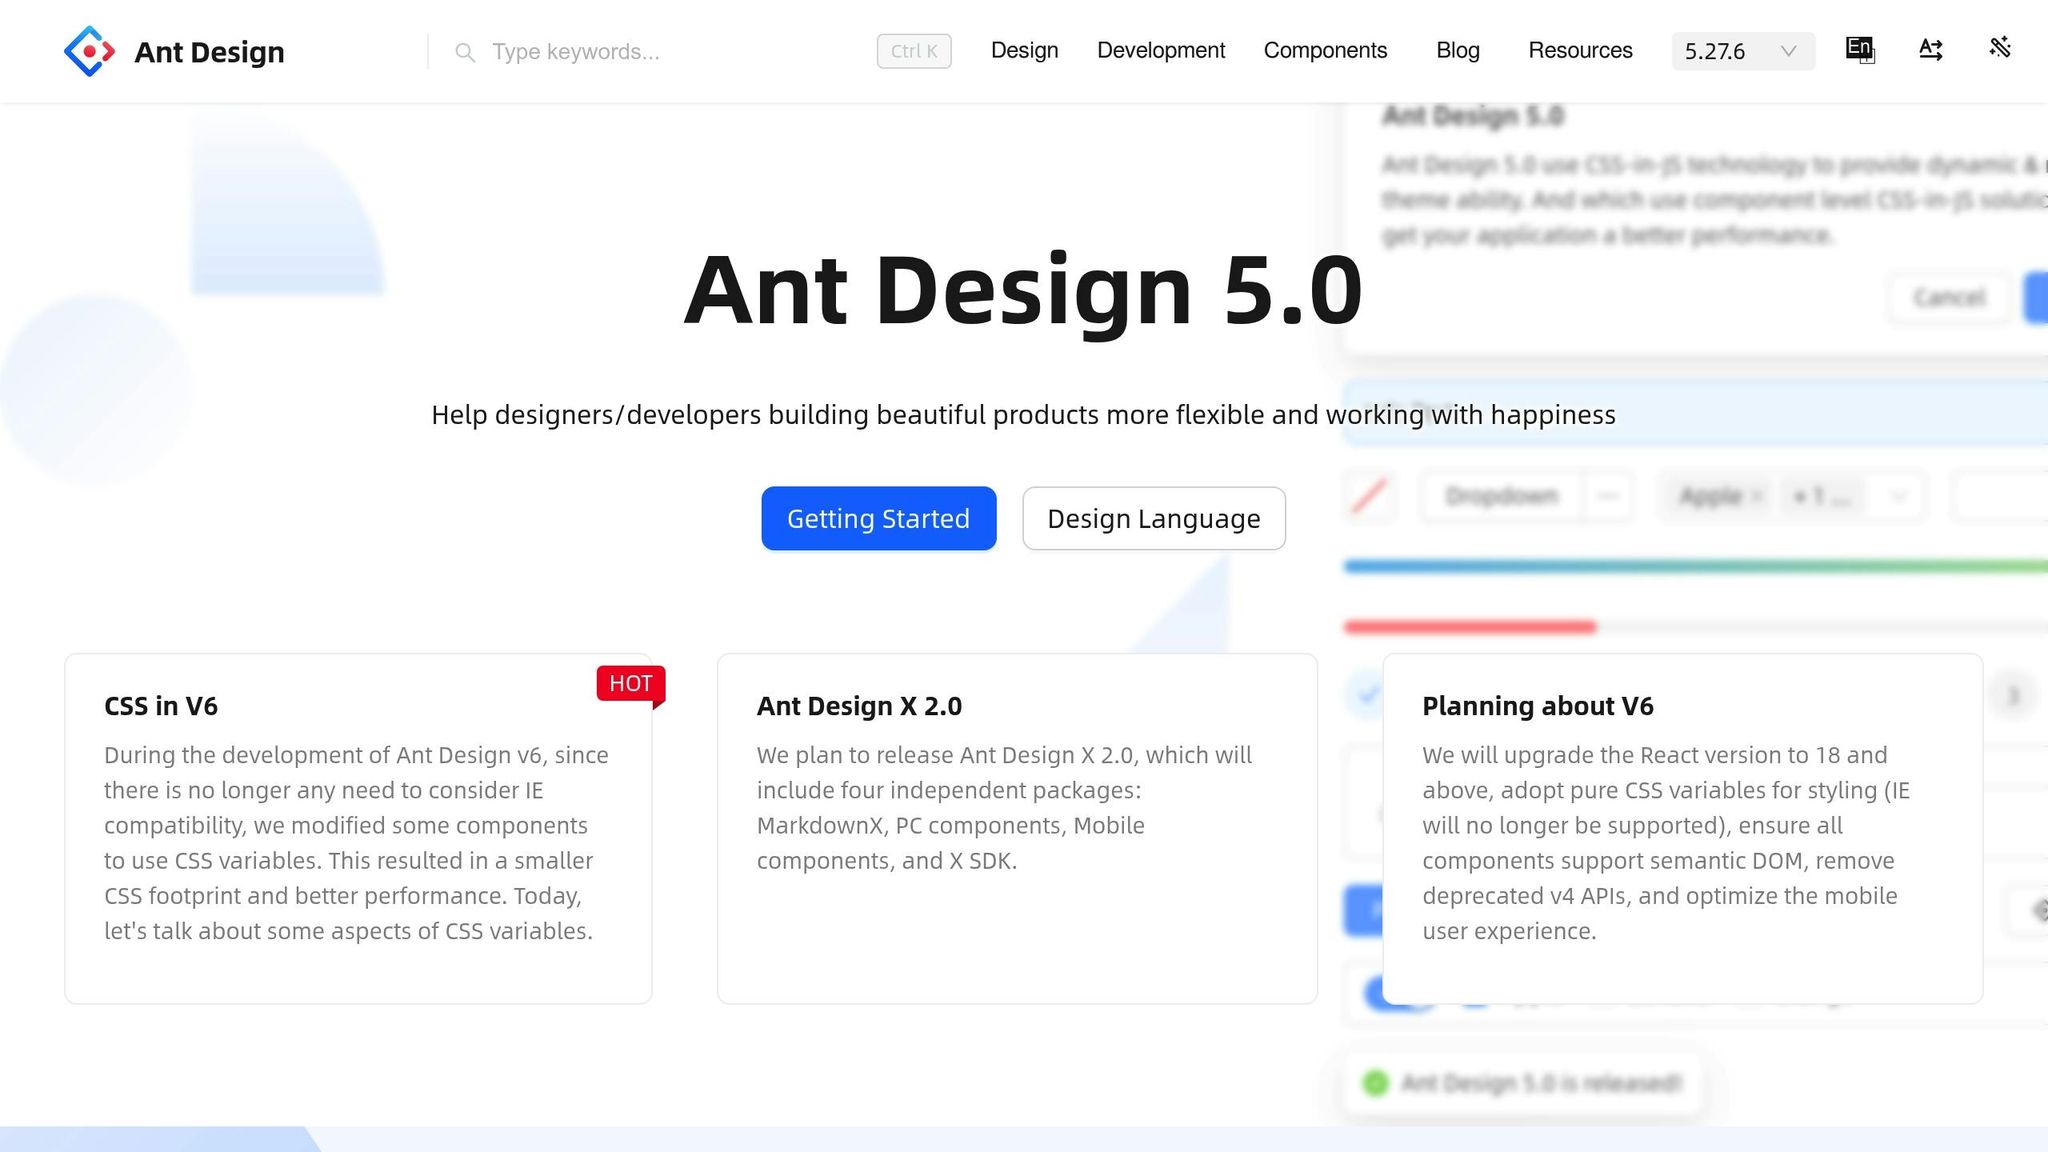Open the Resources menu item
Image resolution: width=2048 pixels, height=1152 pixels.
[1579, 50]
